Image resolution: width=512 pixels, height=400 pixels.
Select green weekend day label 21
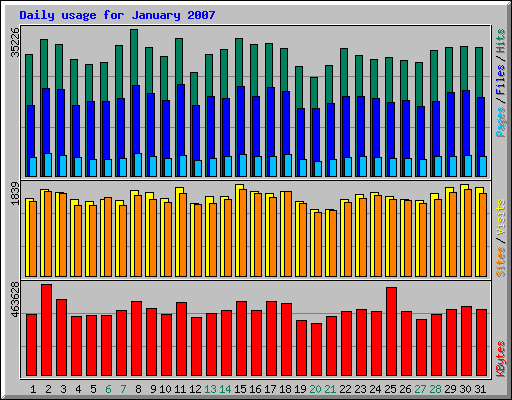[330, 389]
